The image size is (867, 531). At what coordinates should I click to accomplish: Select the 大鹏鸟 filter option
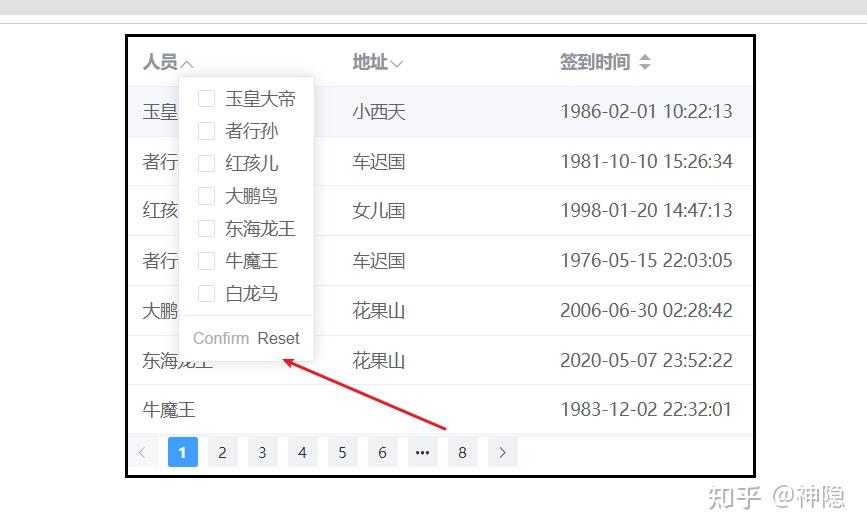[206, 196]
